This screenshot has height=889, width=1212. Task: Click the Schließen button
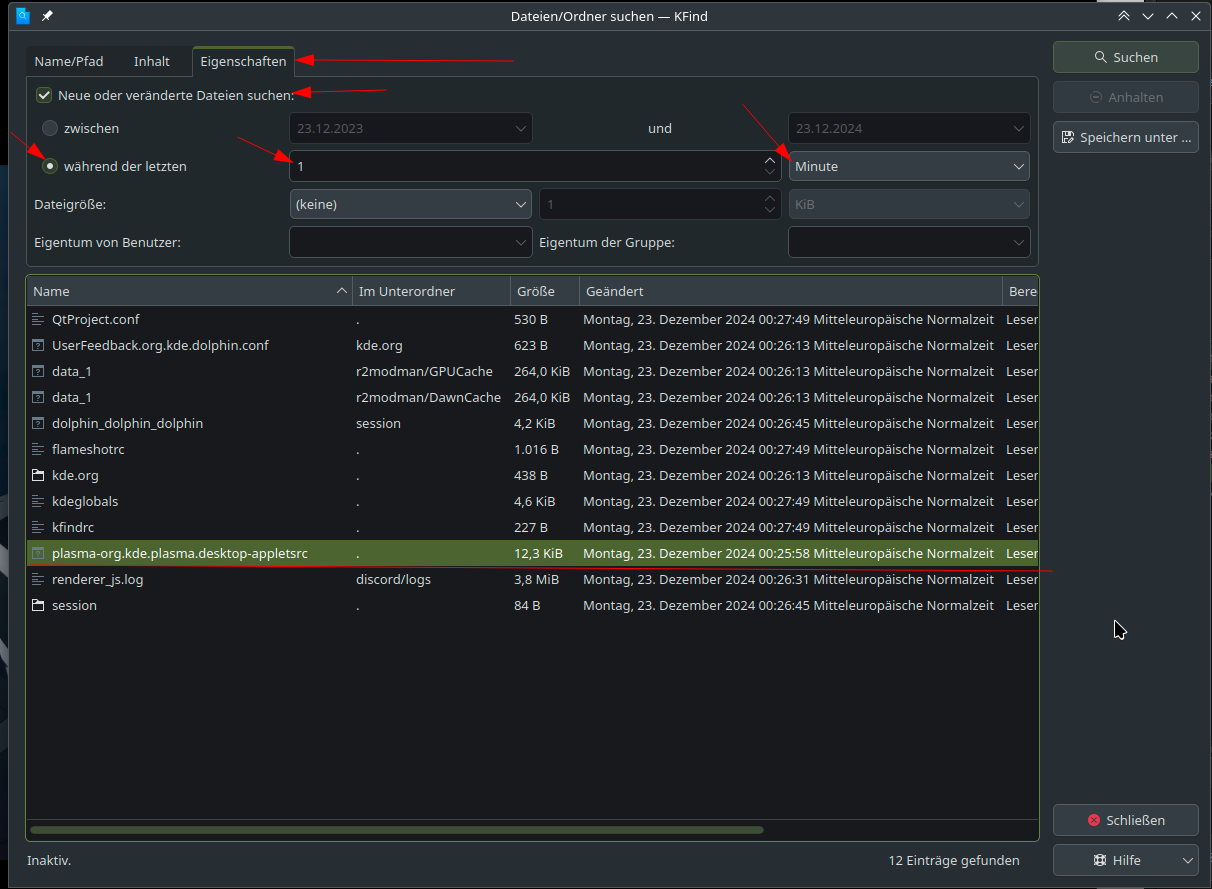(x=1126, y=820)
